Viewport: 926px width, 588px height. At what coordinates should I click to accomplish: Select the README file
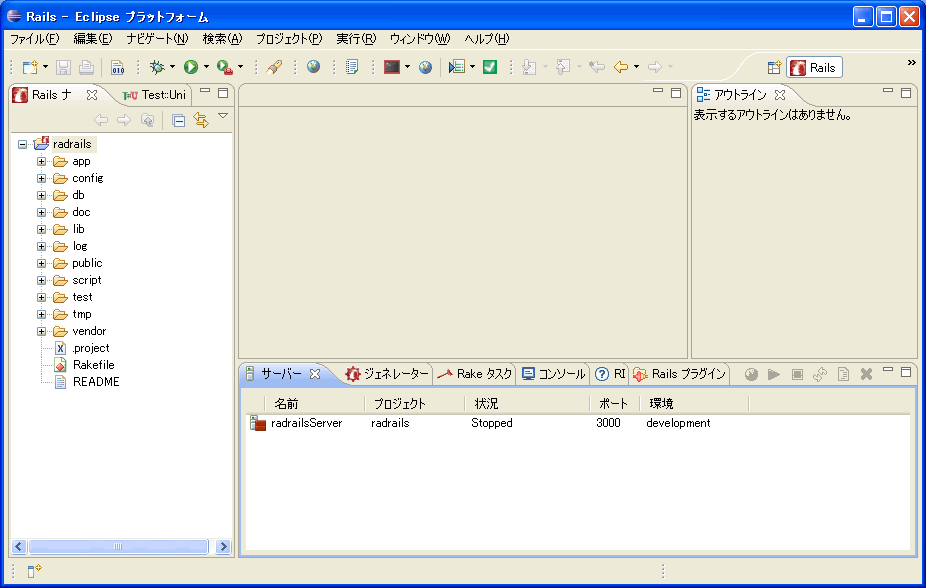click(96, 382)
